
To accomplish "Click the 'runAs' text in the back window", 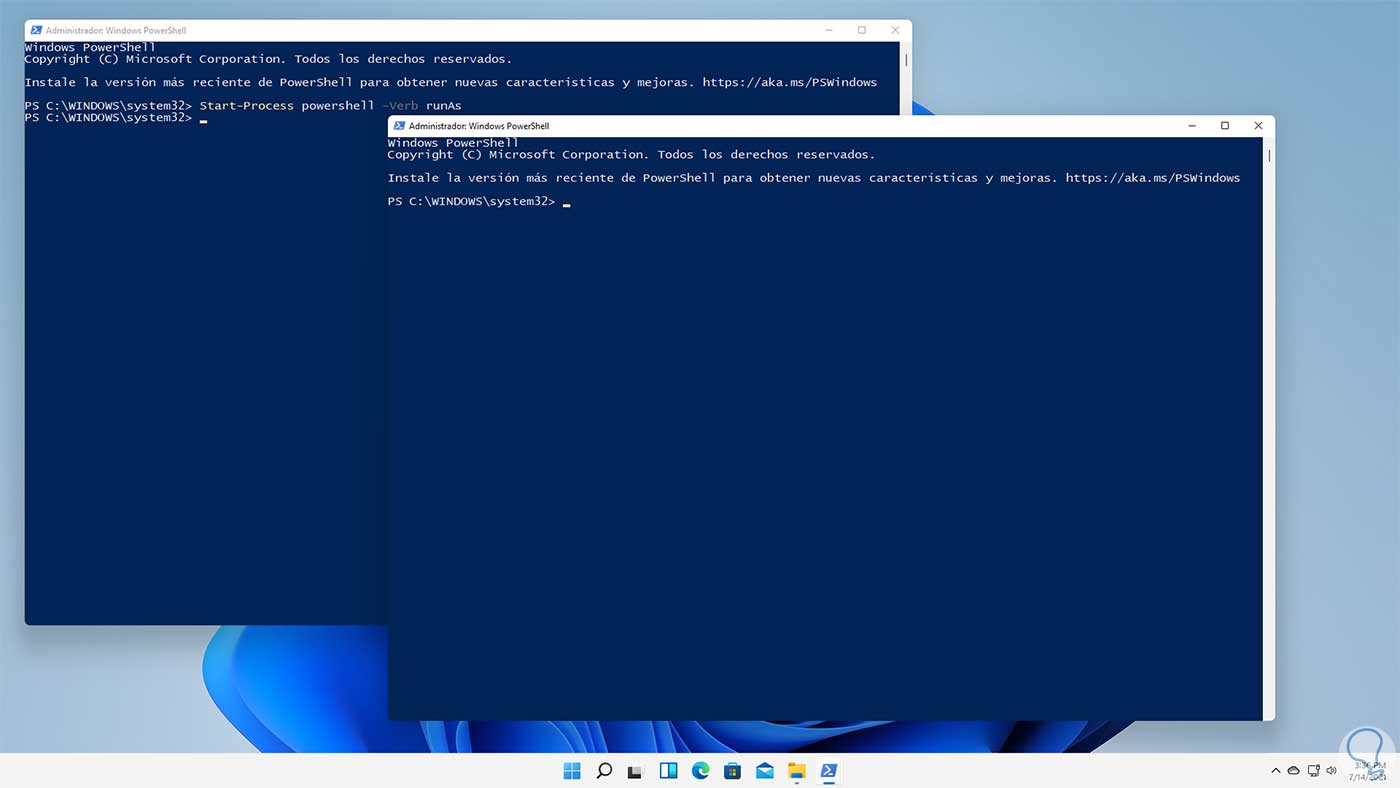I will pyautogui.click(x=444, y=106).
